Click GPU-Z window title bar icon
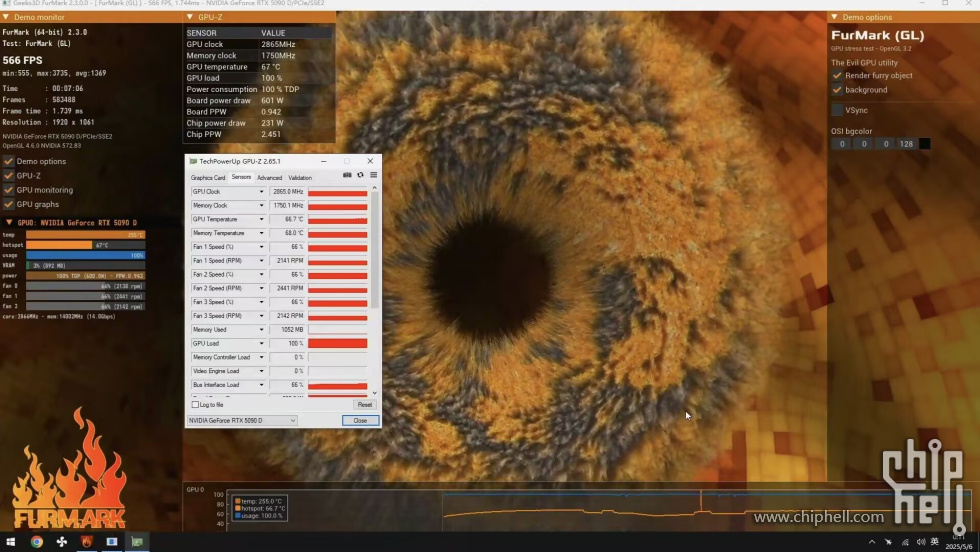The width and height of the screenshot is (980, 552). [x=193, y=161]
